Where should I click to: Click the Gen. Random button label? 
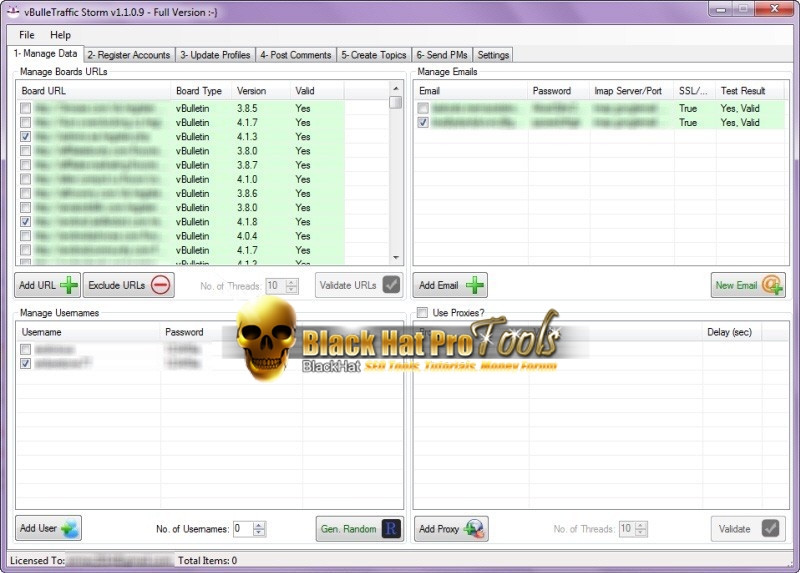coord(348,529)
